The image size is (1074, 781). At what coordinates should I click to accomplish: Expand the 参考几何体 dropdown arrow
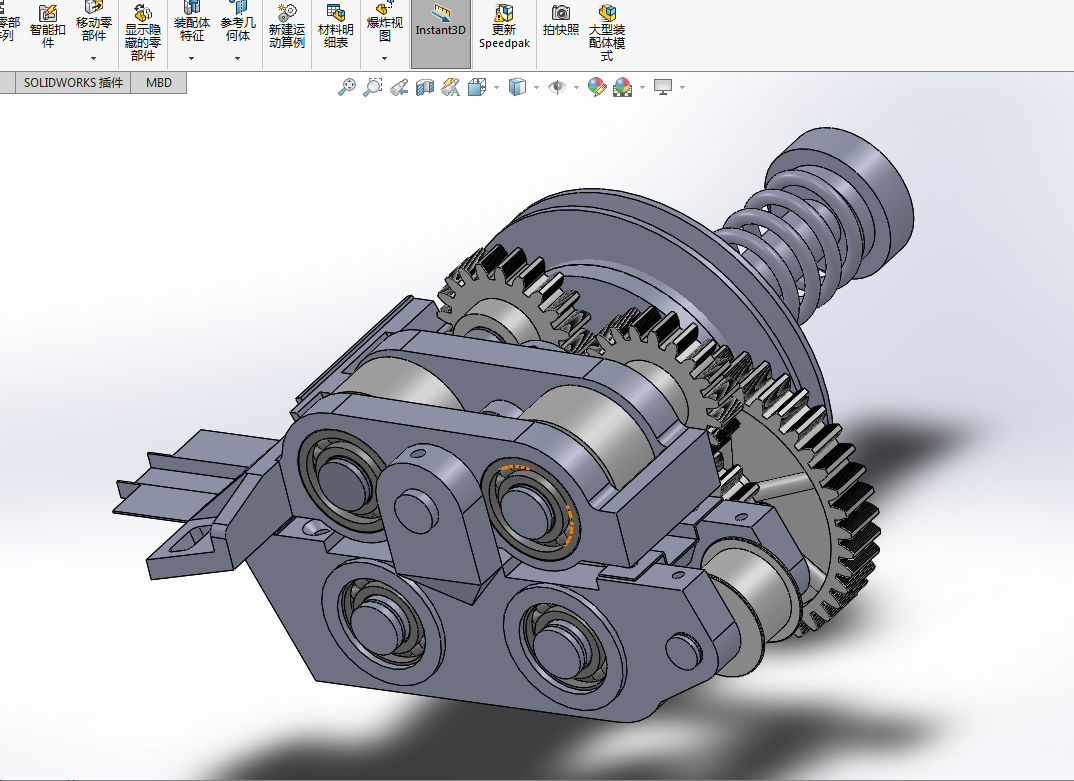point(237,58)
